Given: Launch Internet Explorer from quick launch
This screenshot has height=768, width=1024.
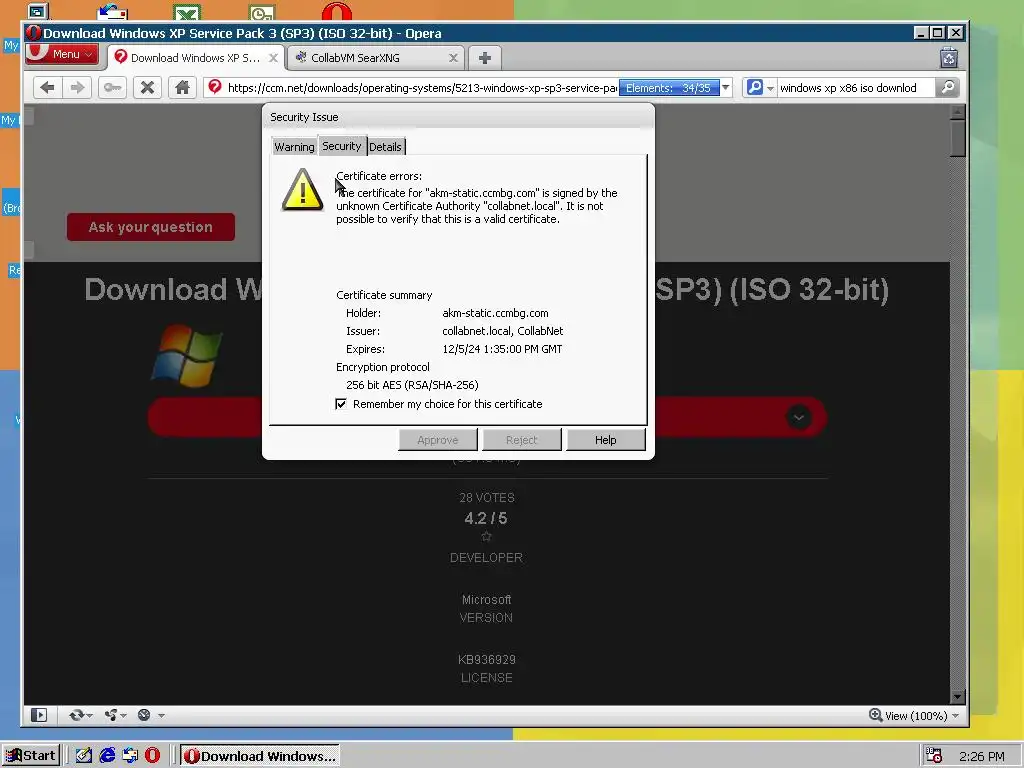Looking at the screenshot, I should click(x=107, y=756).
